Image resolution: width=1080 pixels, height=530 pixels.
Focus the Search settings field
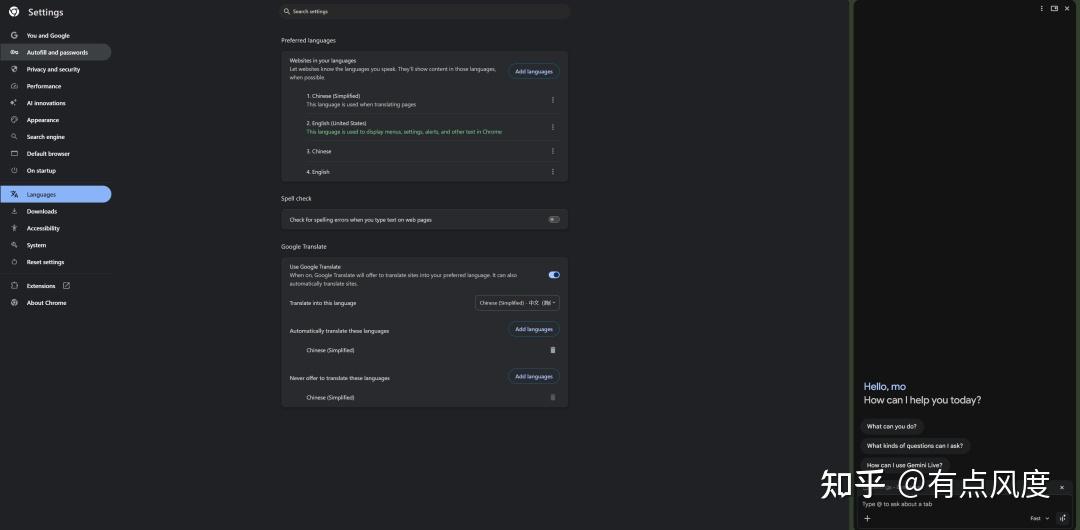(425, 12)
